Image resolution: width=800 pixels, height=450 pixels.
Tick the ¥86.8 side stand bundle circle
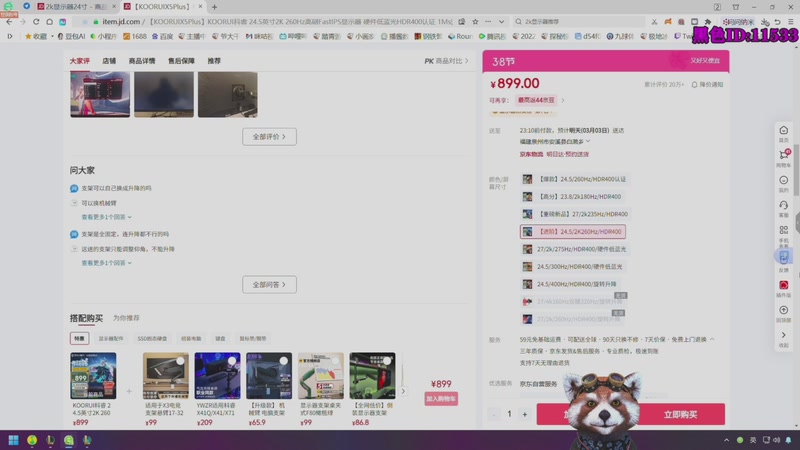386,361
